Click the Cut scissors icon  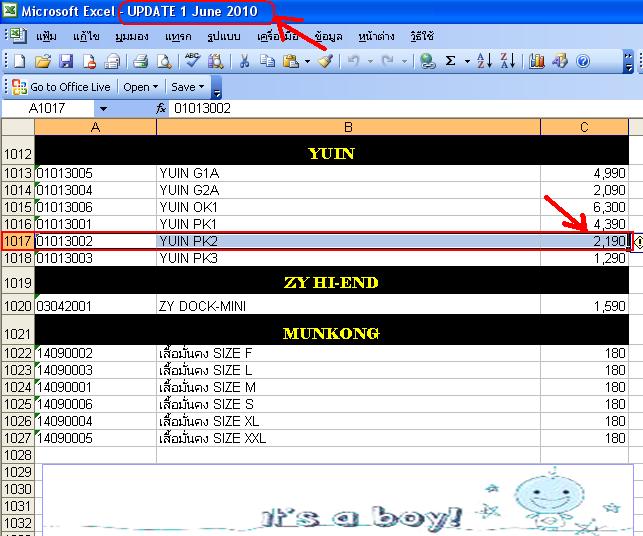pyautogui.click(x=243, y=61)
